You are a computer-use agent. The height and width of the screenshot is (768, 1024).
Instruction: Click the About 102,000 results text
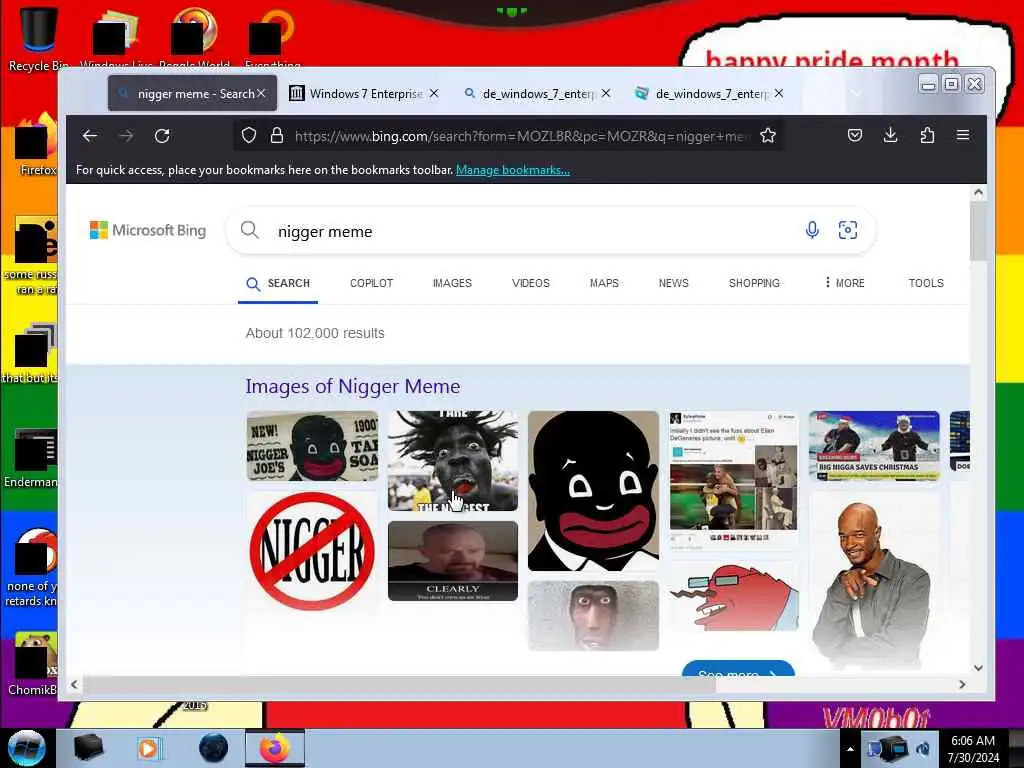pos(315,333)
